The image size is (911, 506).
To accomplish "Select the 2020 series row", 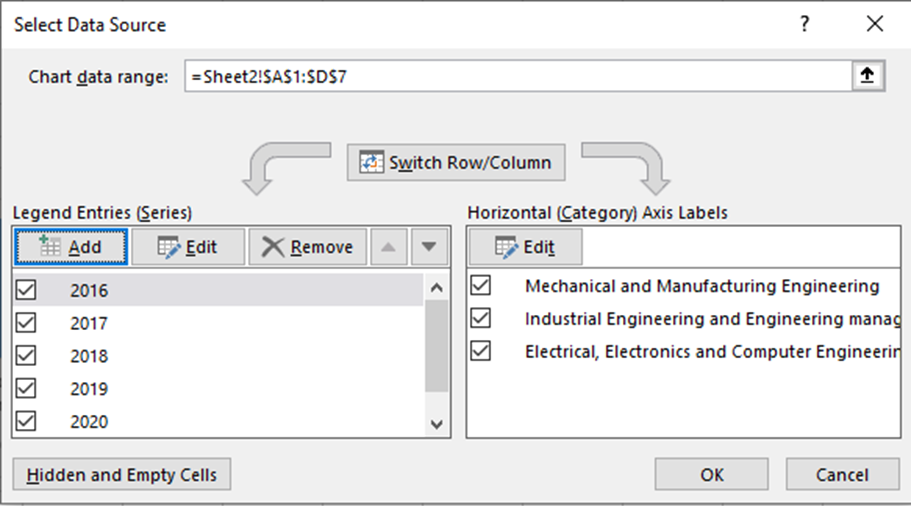I will (x=218, y=421).
